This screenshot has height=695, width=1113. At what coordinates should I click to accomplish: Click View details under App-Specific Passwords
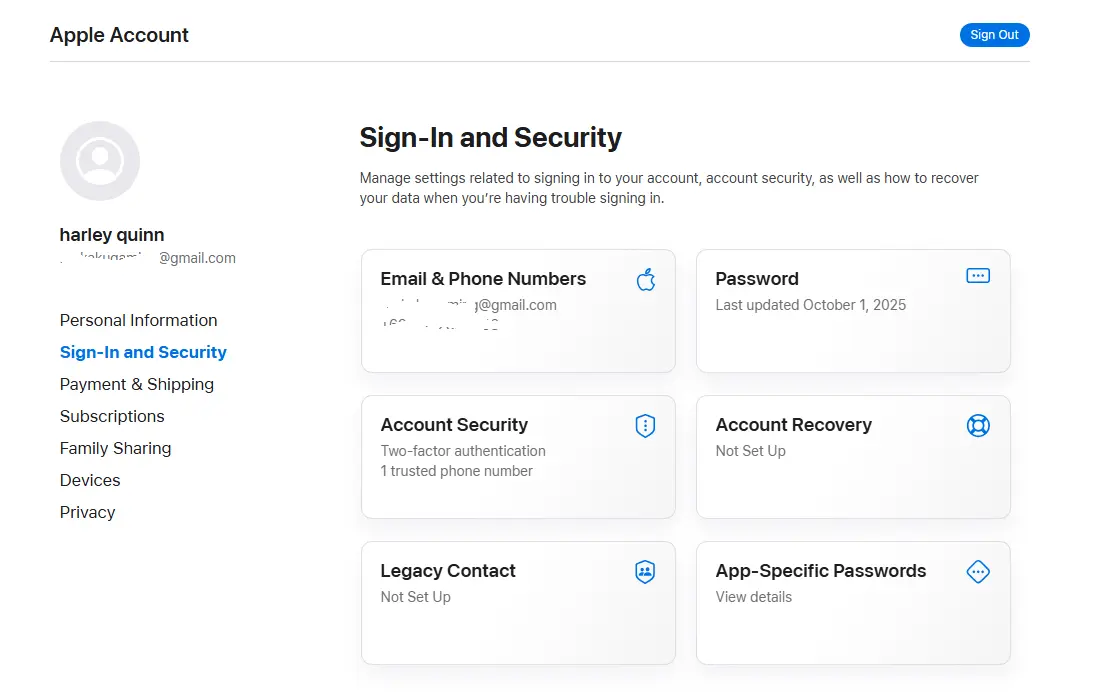pyautogui.click(x=753, y=597)
